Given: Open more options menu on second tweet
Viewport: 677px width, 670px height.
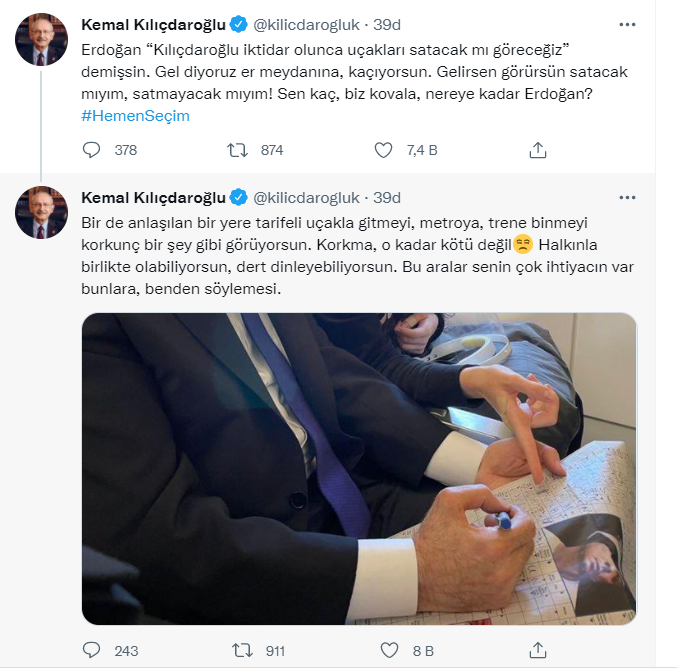Looking at the screenshot, I should coord(627,197).
